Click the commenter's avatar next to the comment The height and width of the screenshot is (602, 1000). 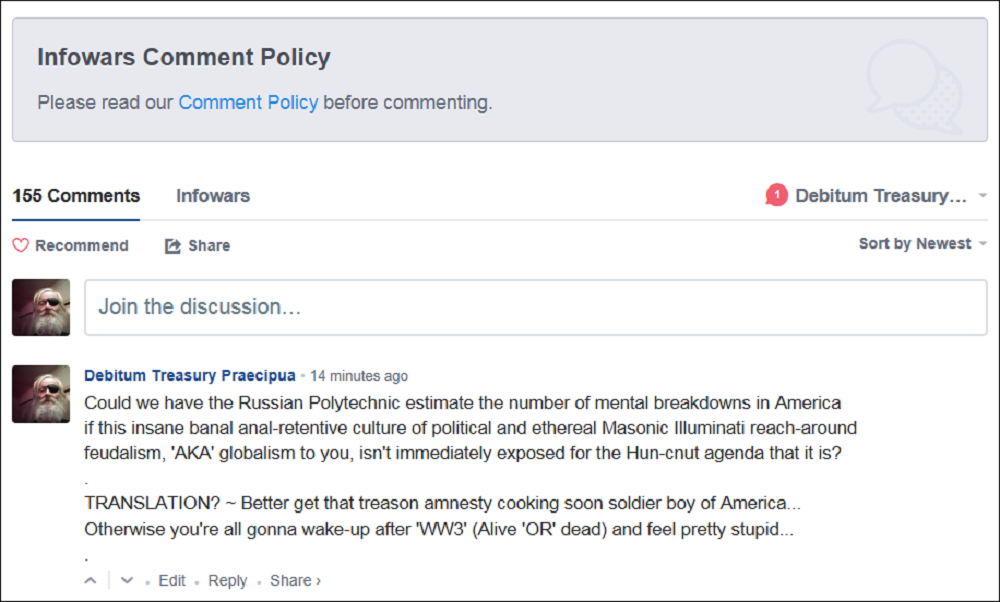[41, 393]
